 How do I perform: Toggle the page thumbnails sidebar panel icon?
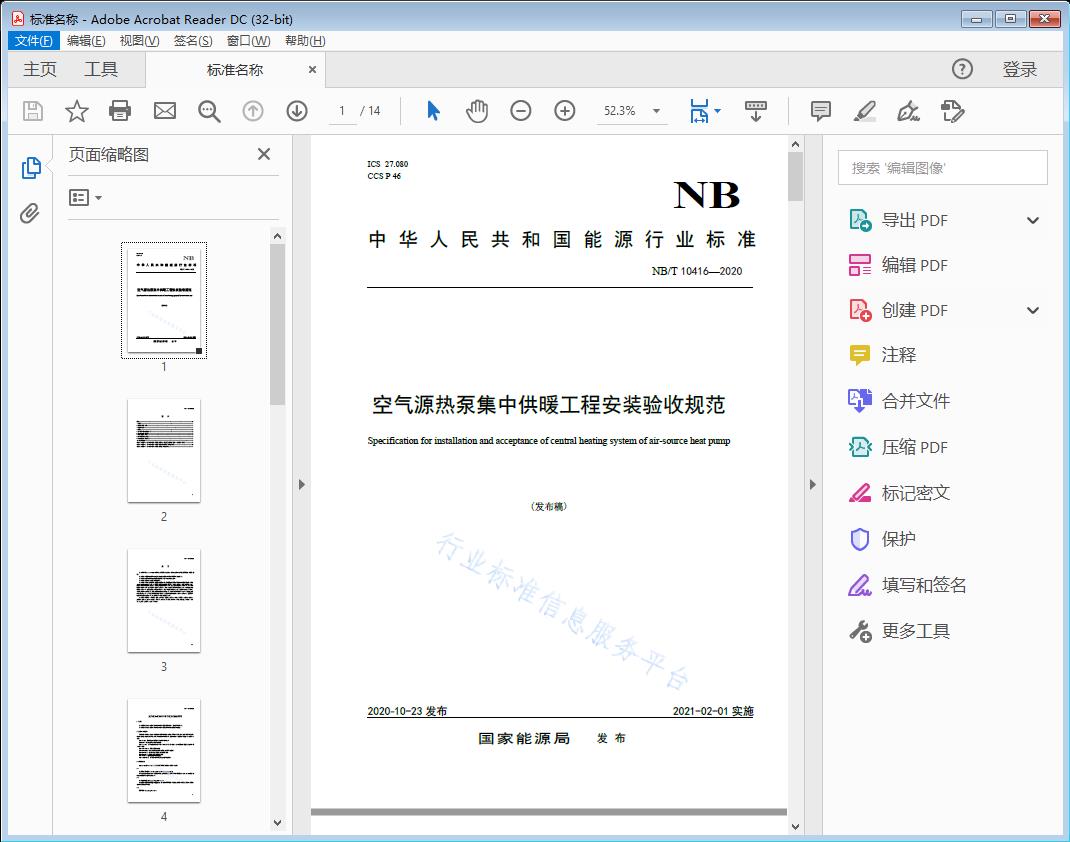point(30,167)
